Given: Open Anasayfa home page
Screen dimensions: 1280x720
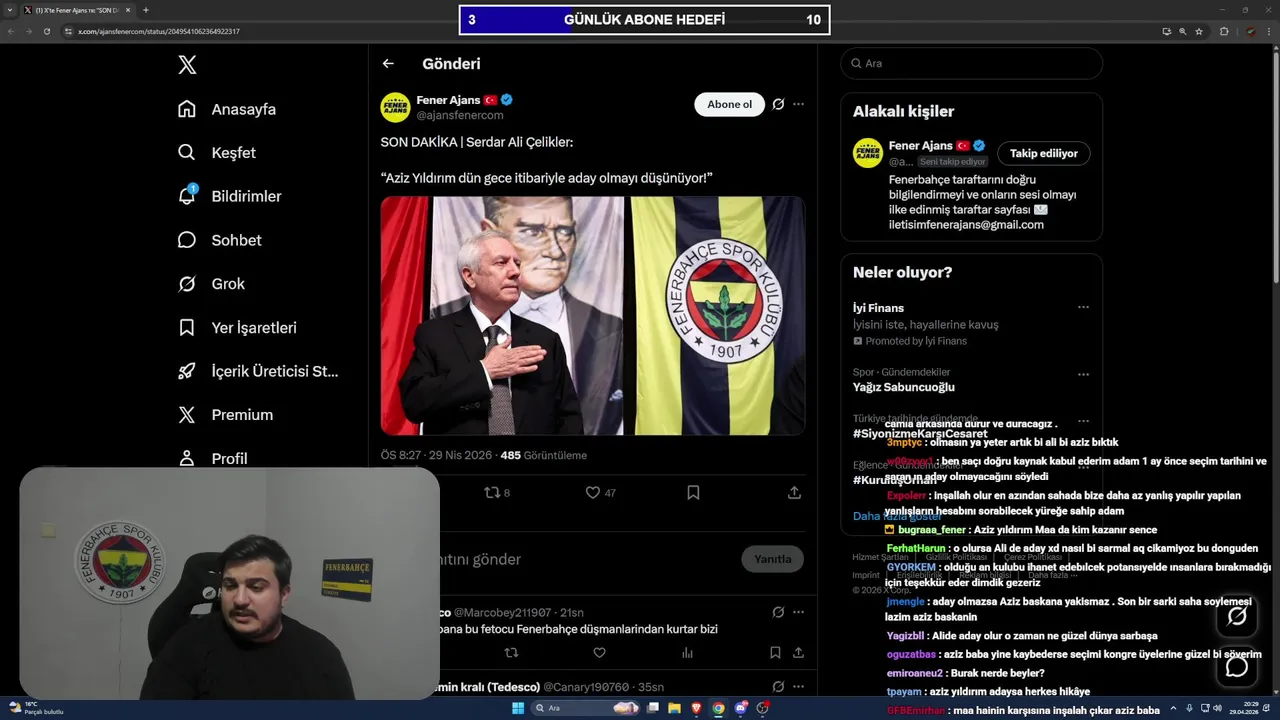Looking at the screenshot, I should click(227, 109).
